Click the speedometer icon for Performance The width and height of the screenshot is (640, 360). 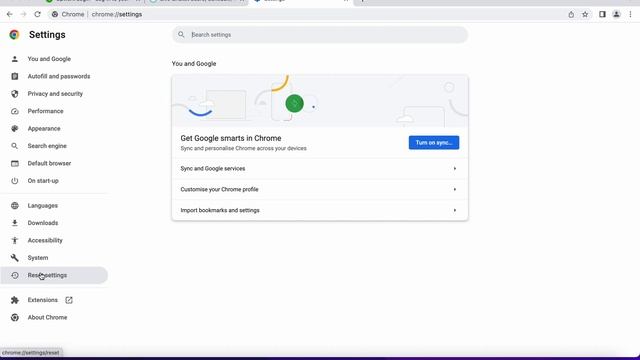pyautogui.click(x=15, y=111)
